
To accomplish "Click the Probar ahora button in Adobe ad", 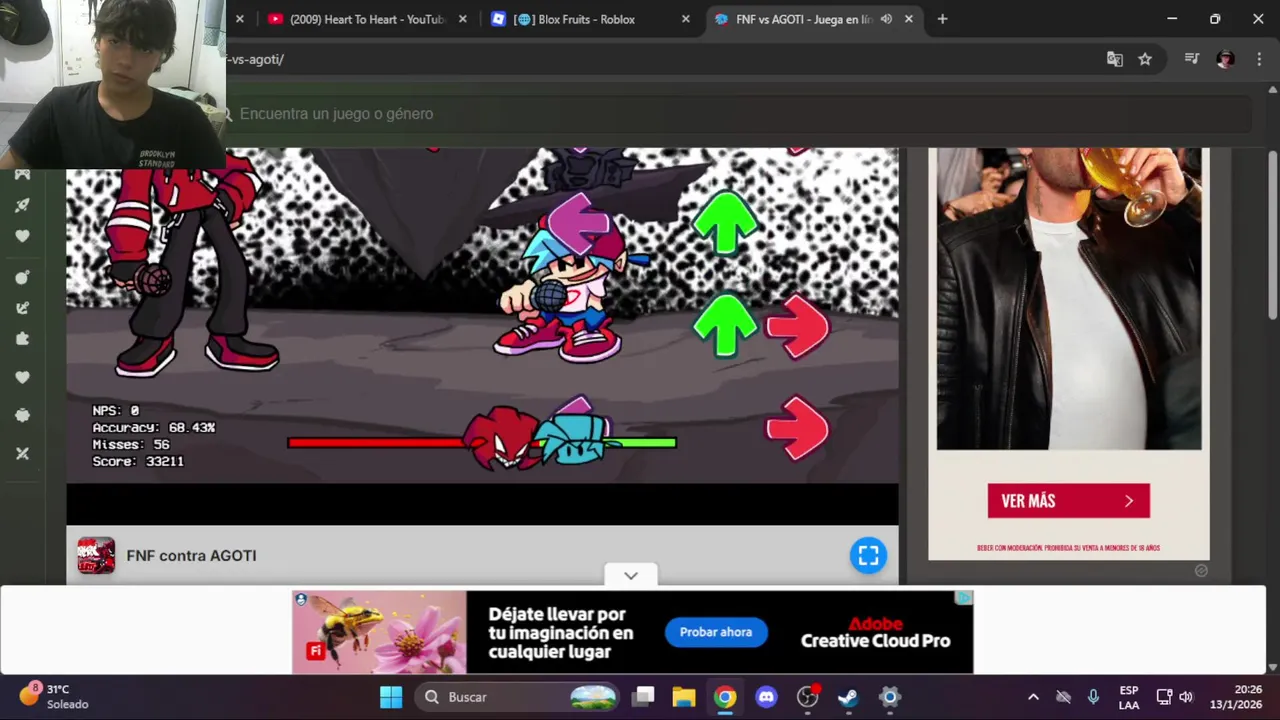I will pos(716,632).
